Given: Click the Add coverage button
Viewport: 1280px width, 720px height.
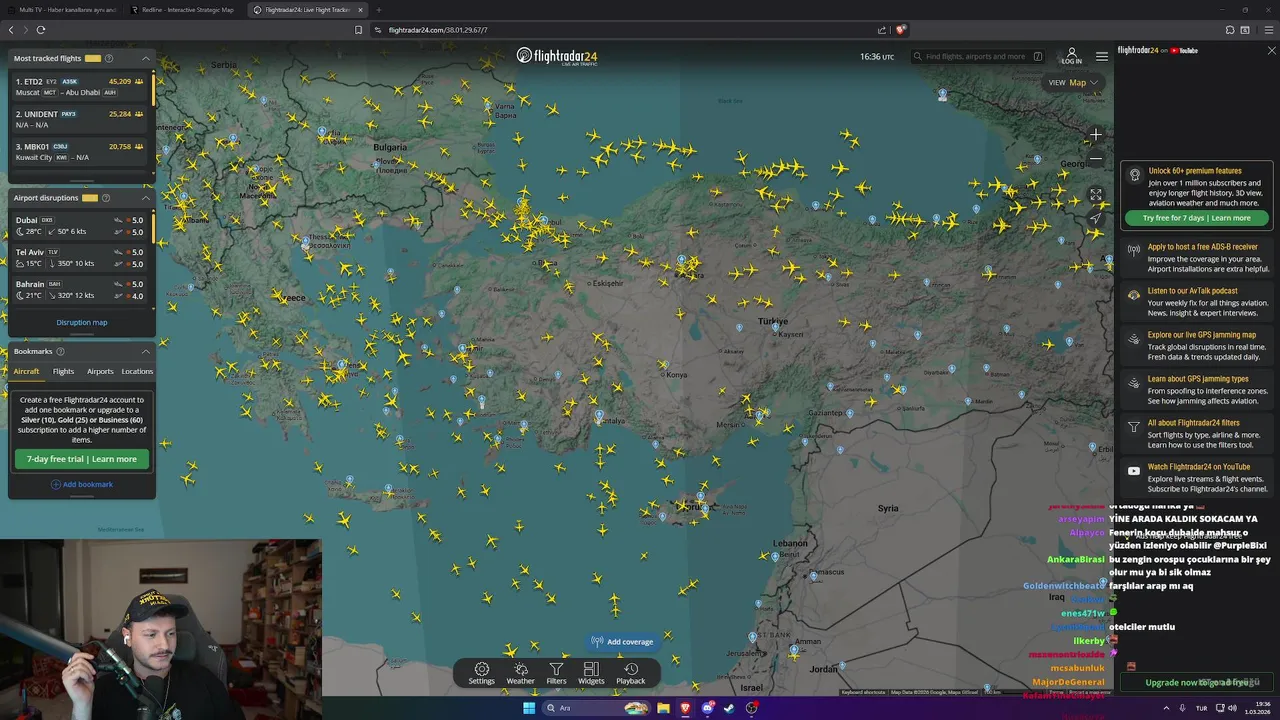Looking at the screenshot, I should [622, 641].
